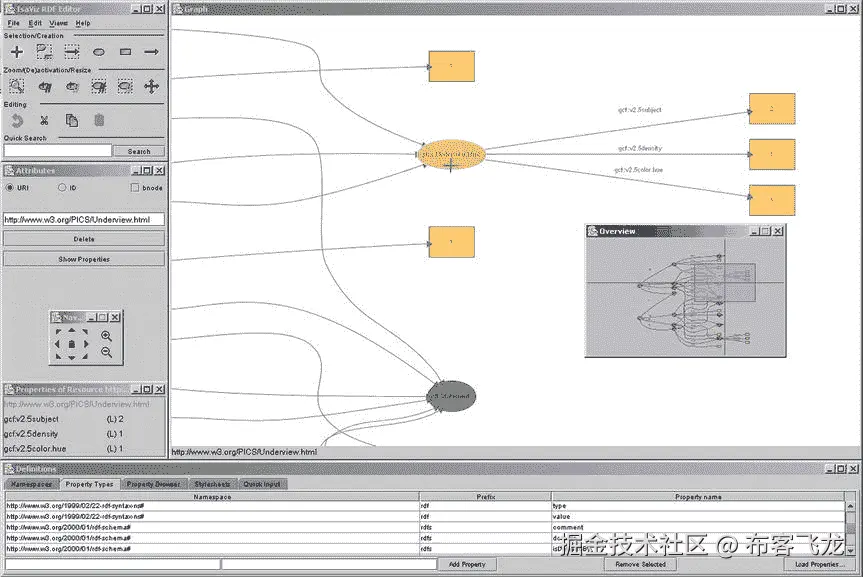Click the Show Properties button
Screen dimensions: 863x577
(83, 258)
